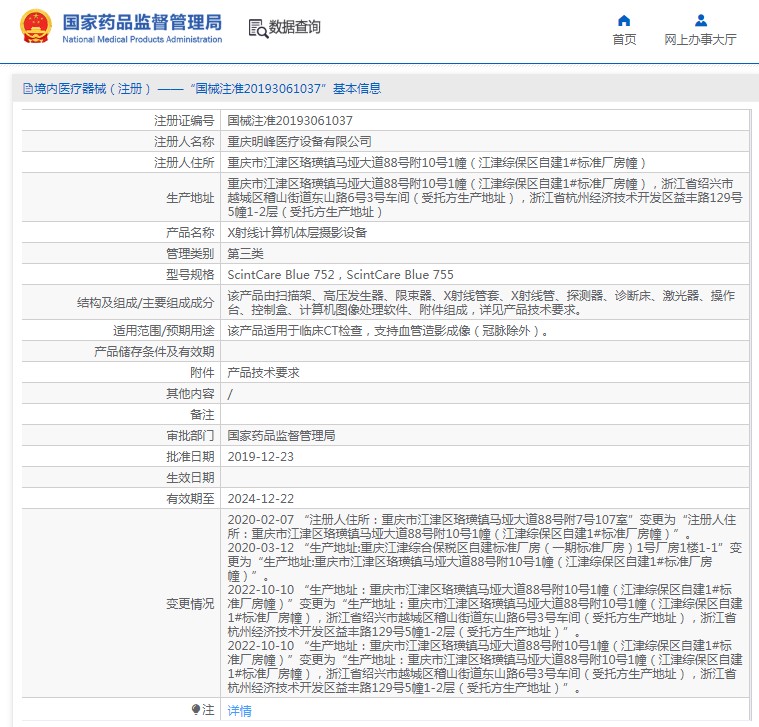
Task: Click the production address value text
Action: click(x=485, y=197)
